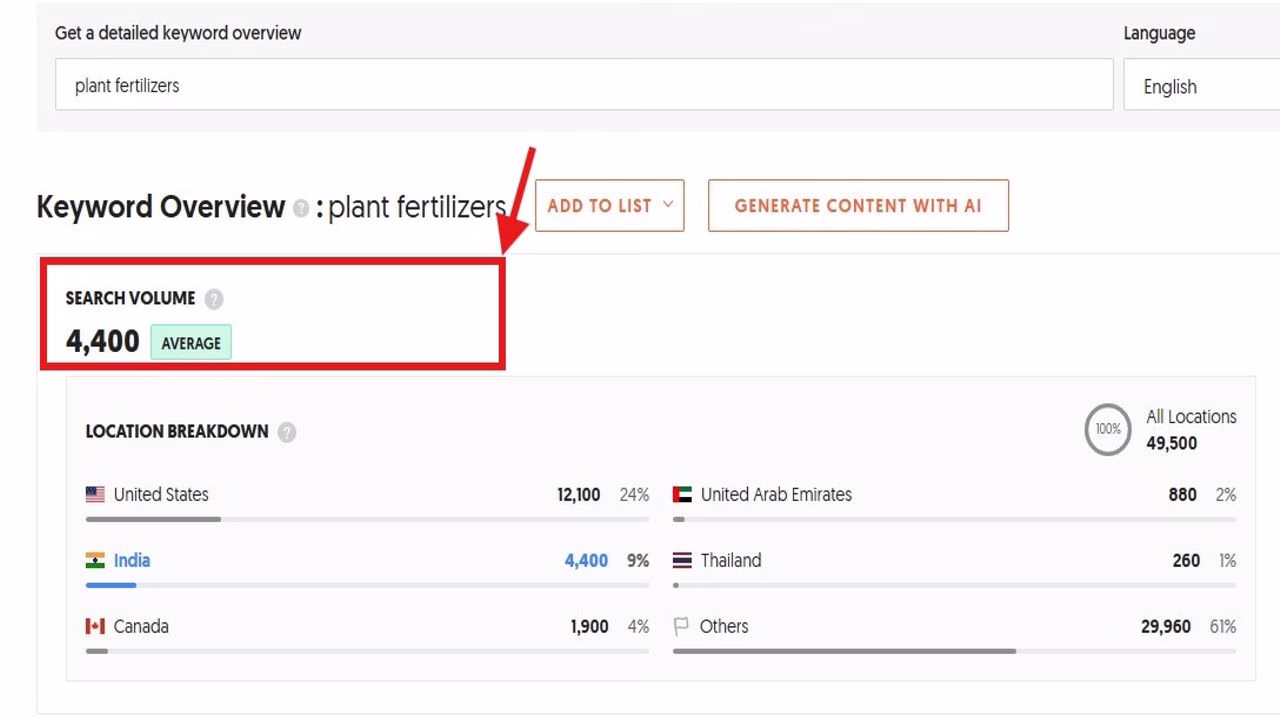
Task: Open the Location Breakdown help tooltip icon
Action: click(286, 431)
